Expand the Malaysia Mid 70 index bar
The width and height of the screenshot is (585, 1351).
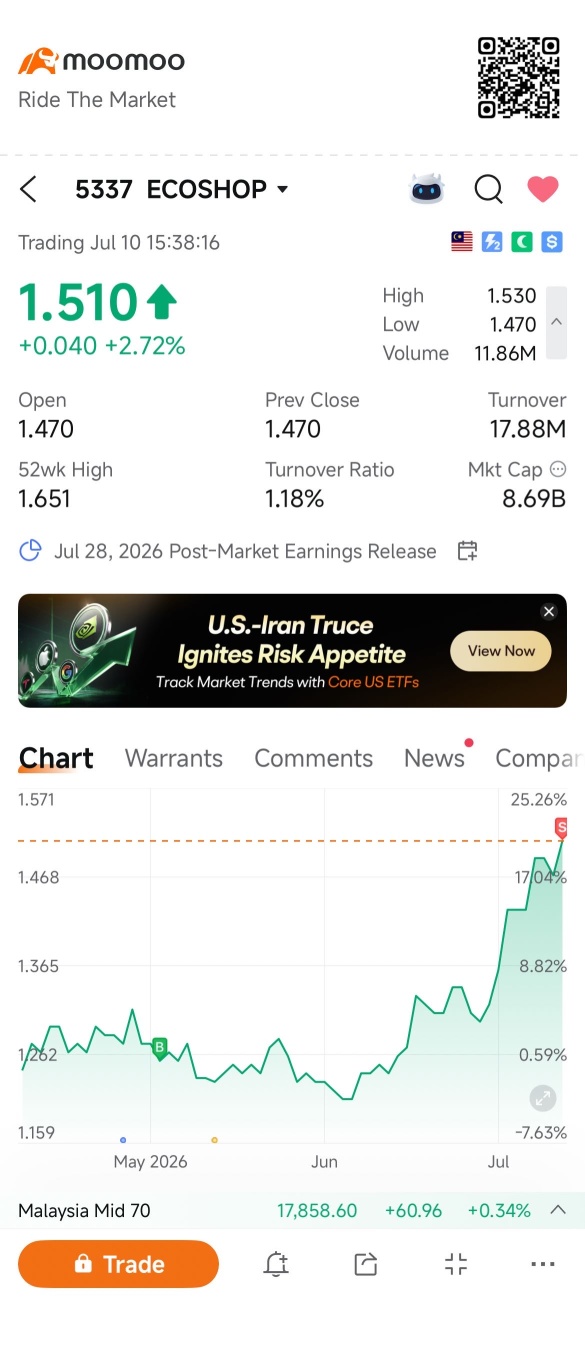coord(558,1210)
